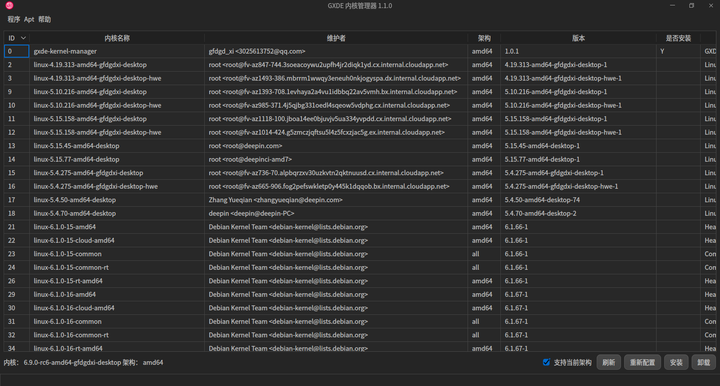Image resolution: width=720 pixels, height=386 pixels.
Task: Click the 版本 column header
Action: 578,38
